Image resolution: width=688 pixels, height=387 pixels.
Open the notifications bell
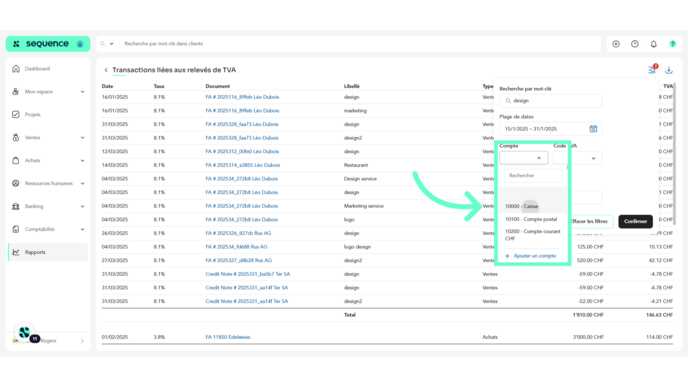click(654, 44)
